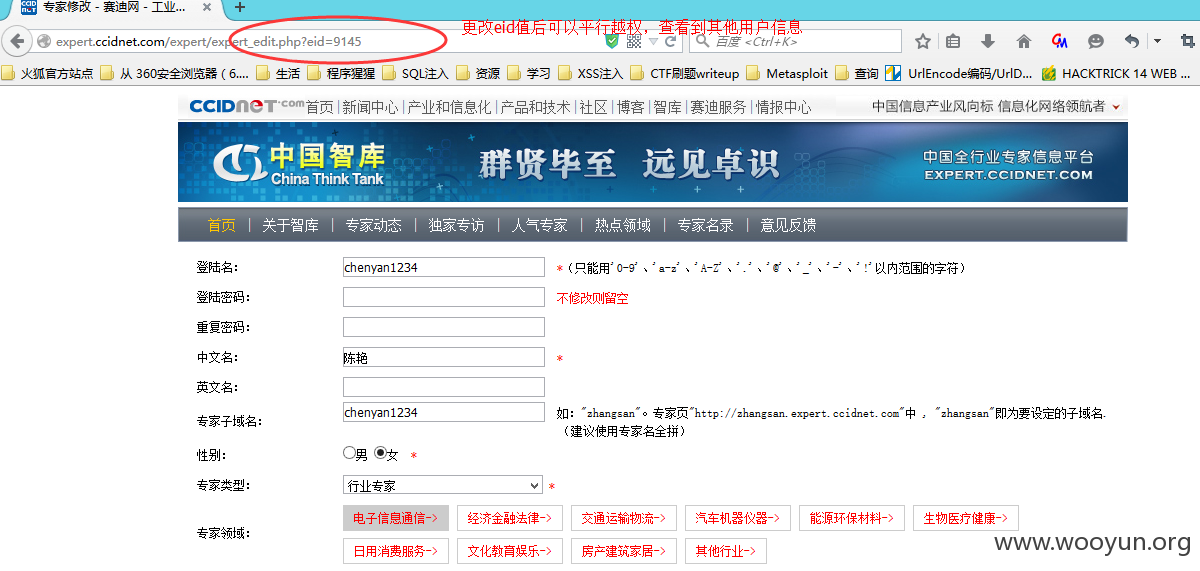Open the 程序猩猩 bookmark folder
Screen dimensions: 1200x571
click(341, 73)
